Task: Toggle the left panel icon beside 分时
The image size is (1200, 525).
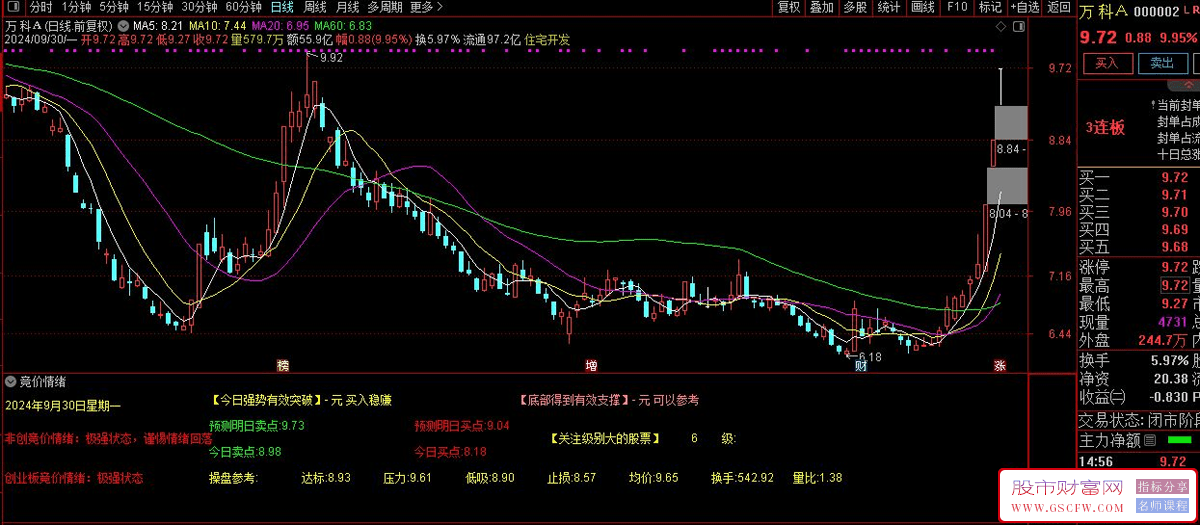Action: tap(15, 7)
